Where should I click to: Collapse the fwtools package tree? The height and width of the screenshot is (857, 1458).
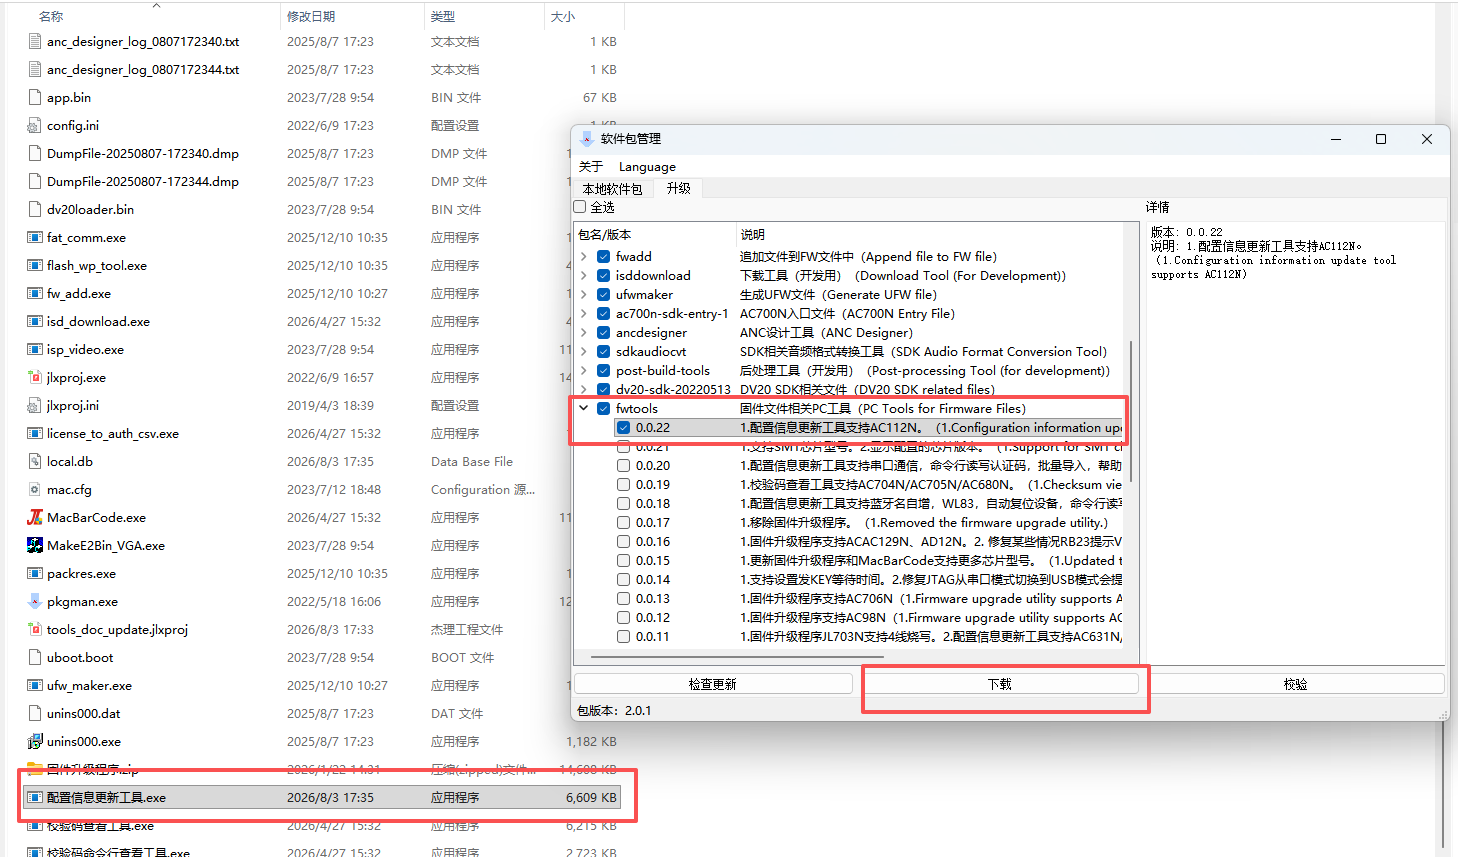click(x=584, y=409)
